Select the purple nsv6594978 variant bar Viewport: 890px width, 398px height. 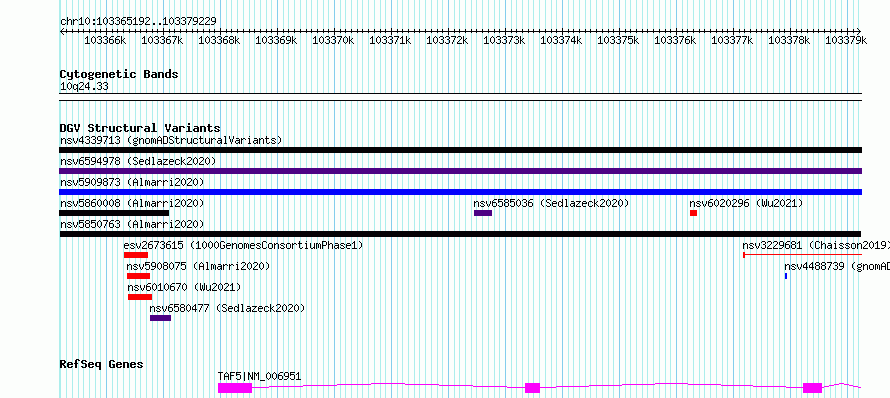(460, 171)
